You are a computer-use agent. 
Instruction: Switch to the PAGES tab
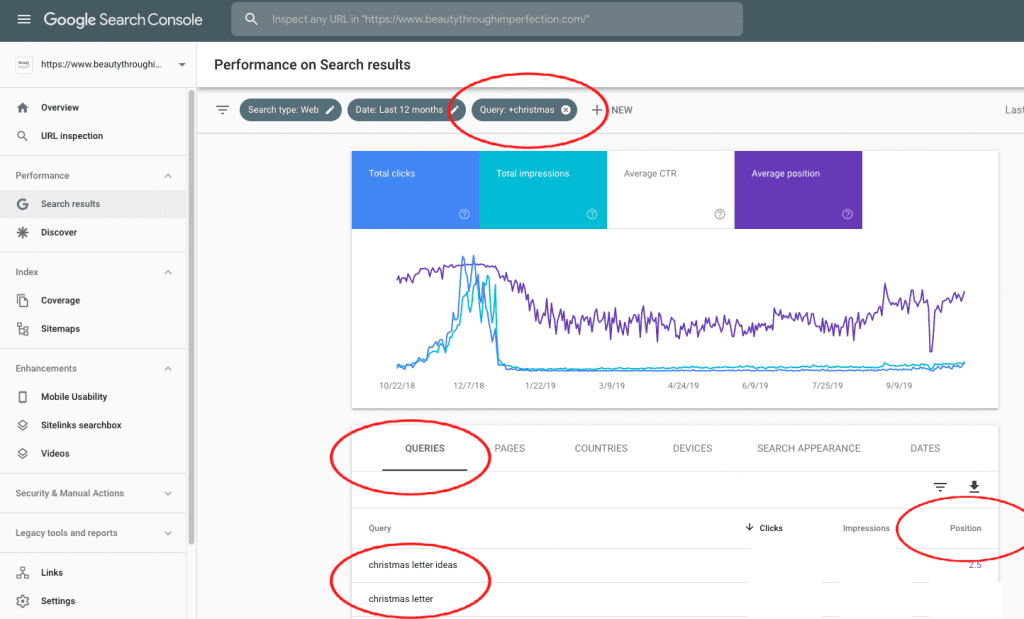pos(510,448)
